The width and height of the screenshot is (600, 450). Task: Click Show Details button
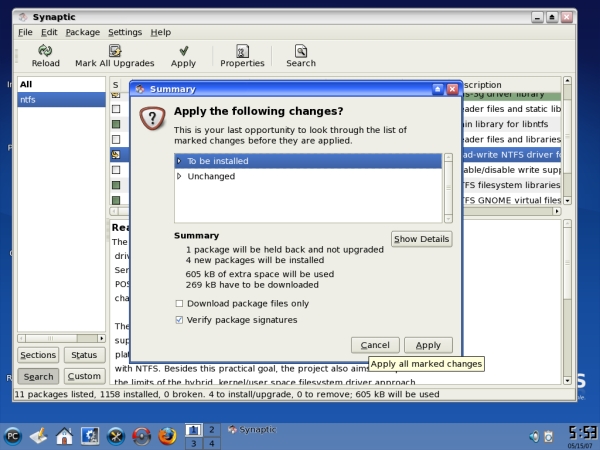[422, 239]
